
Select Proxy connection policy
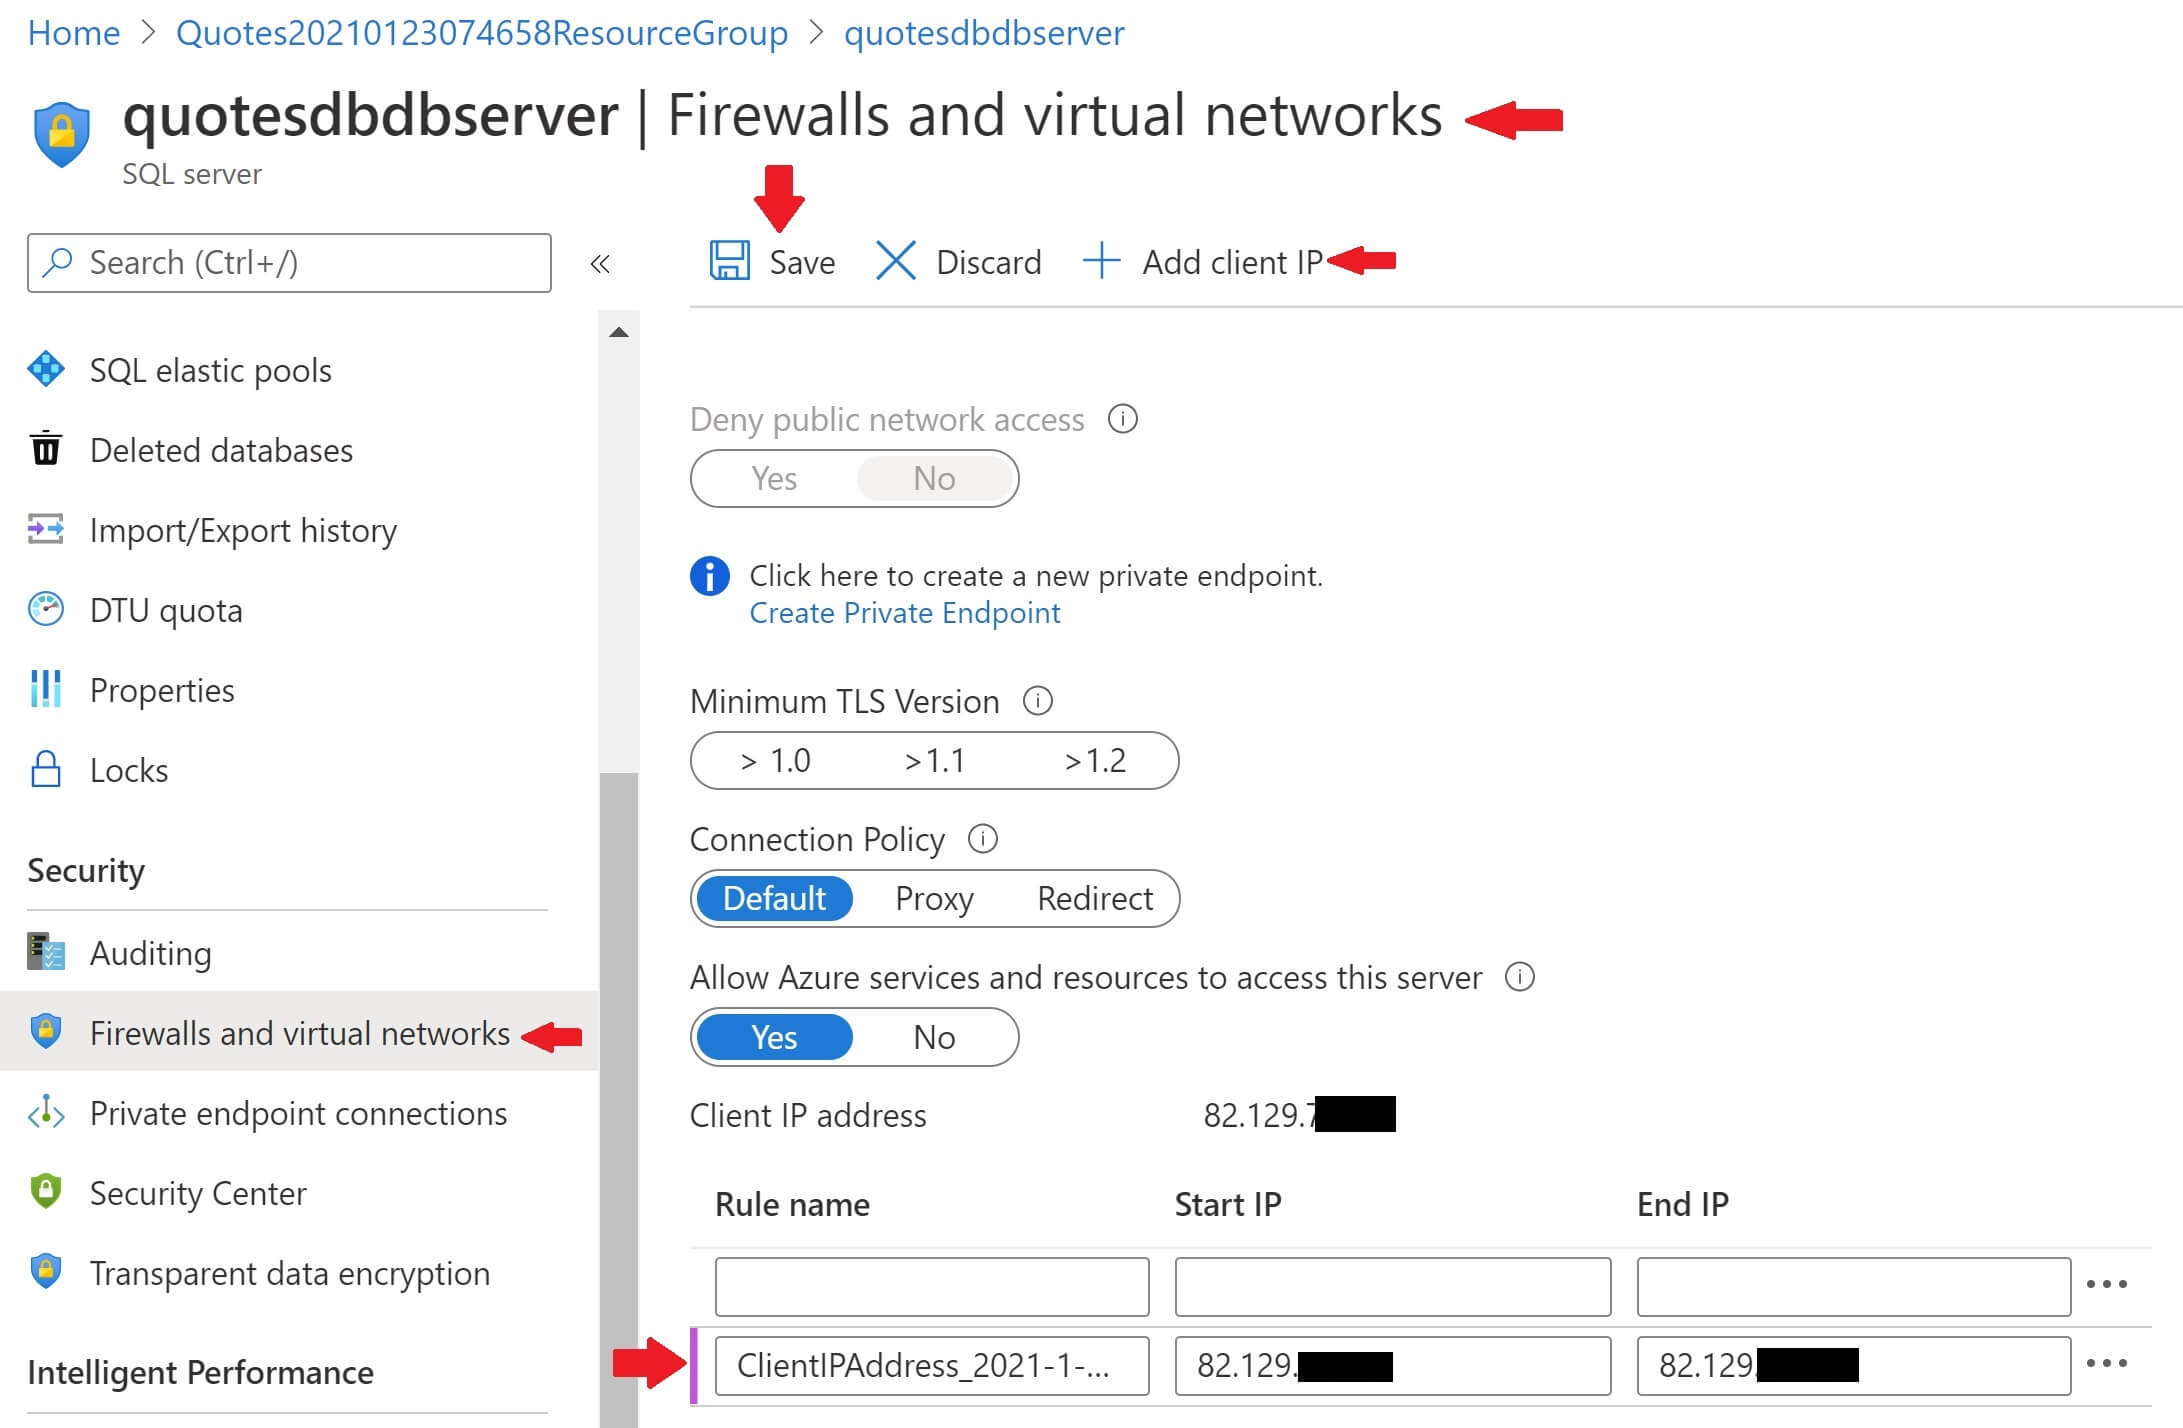934,898
